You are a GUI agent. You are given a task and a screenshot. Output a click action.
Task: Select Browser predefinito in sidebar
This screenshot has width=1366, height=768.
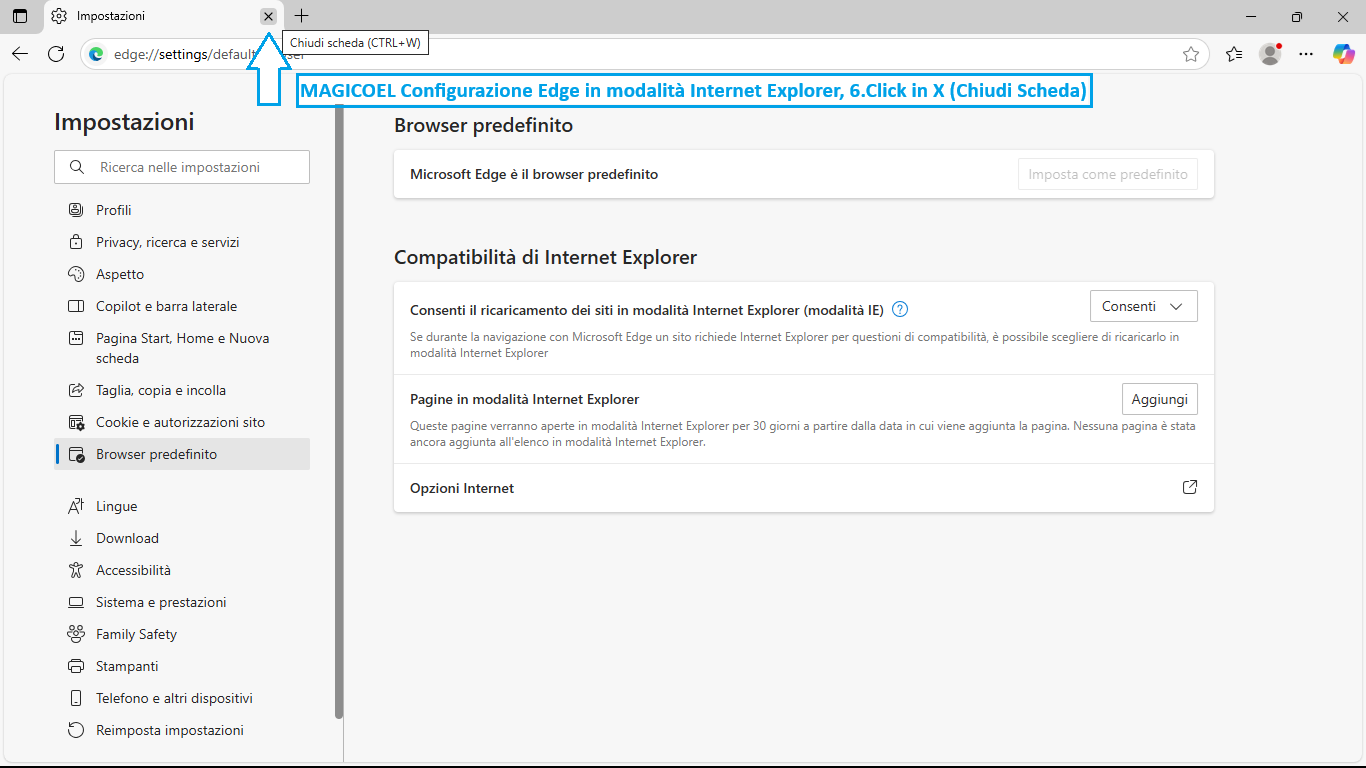click(182, 454)
